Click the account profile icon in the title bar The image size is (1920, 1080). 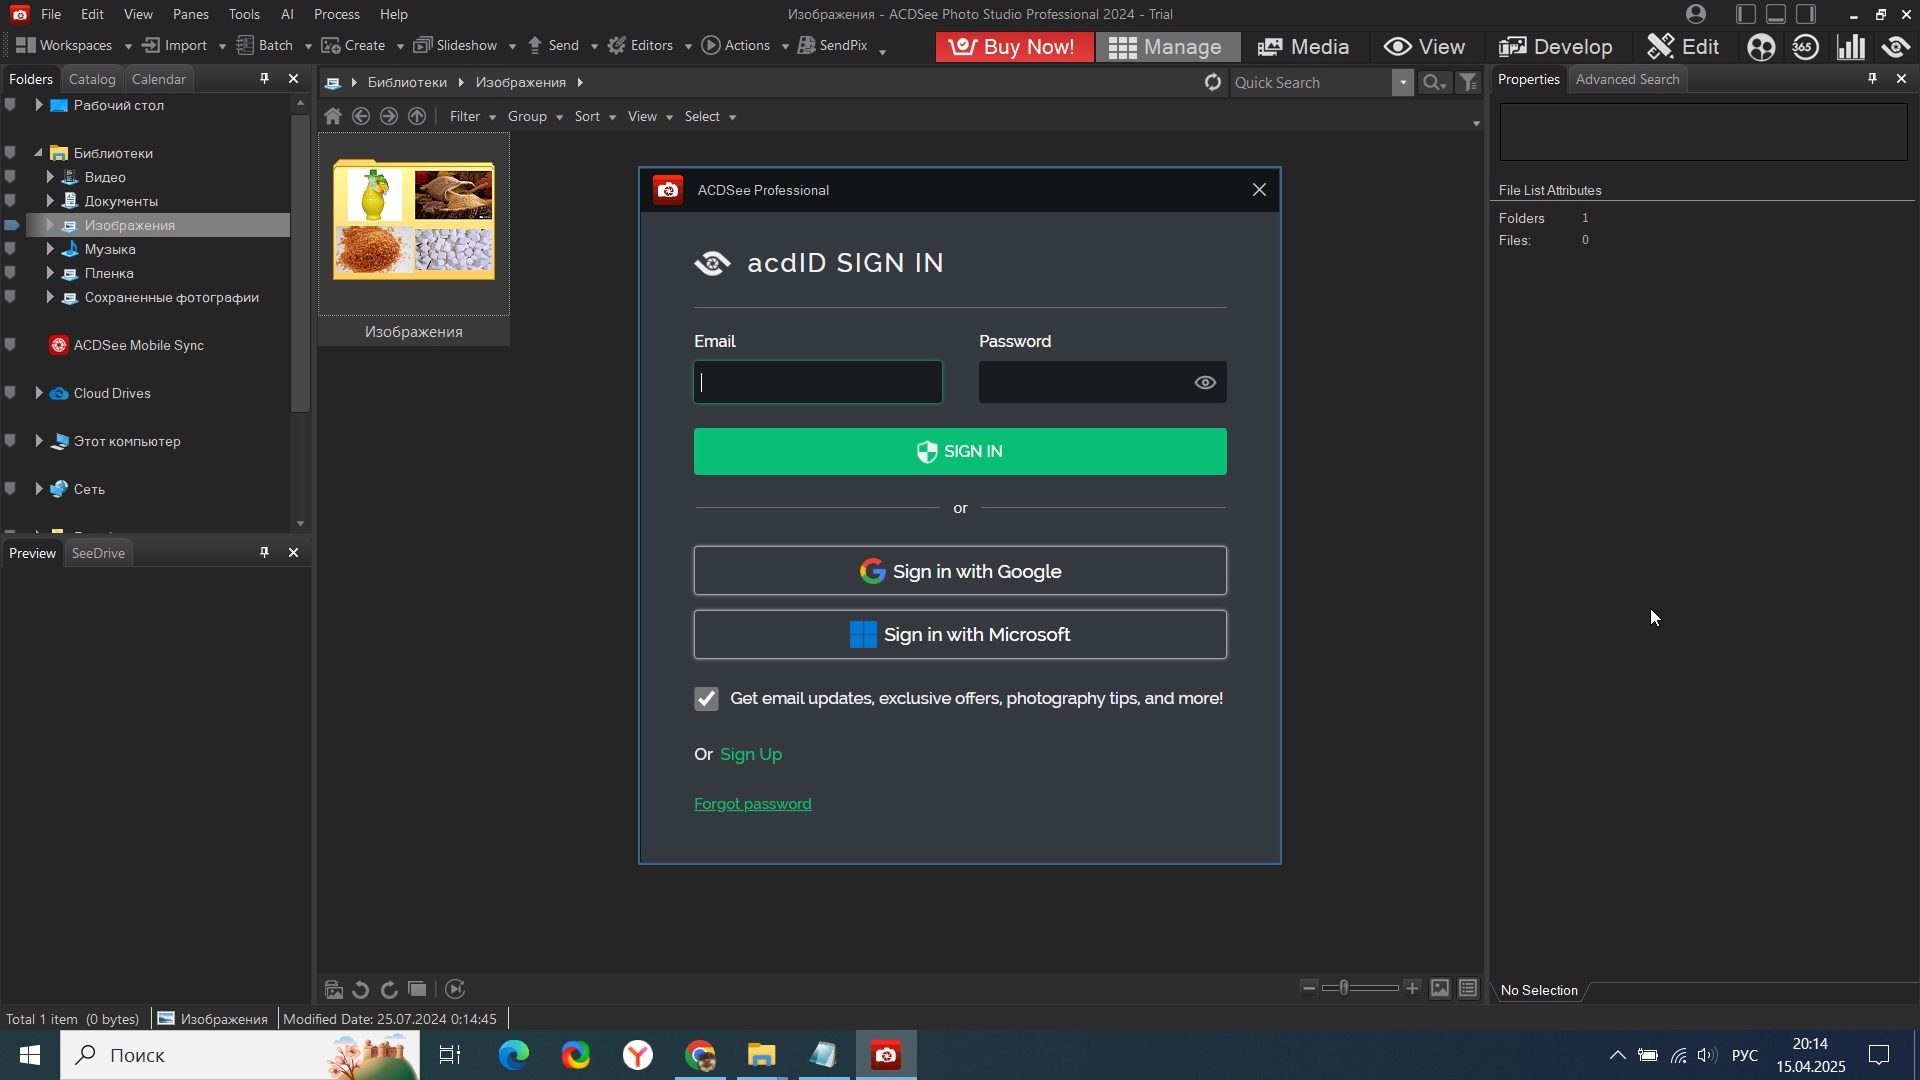click(1696, 14)
